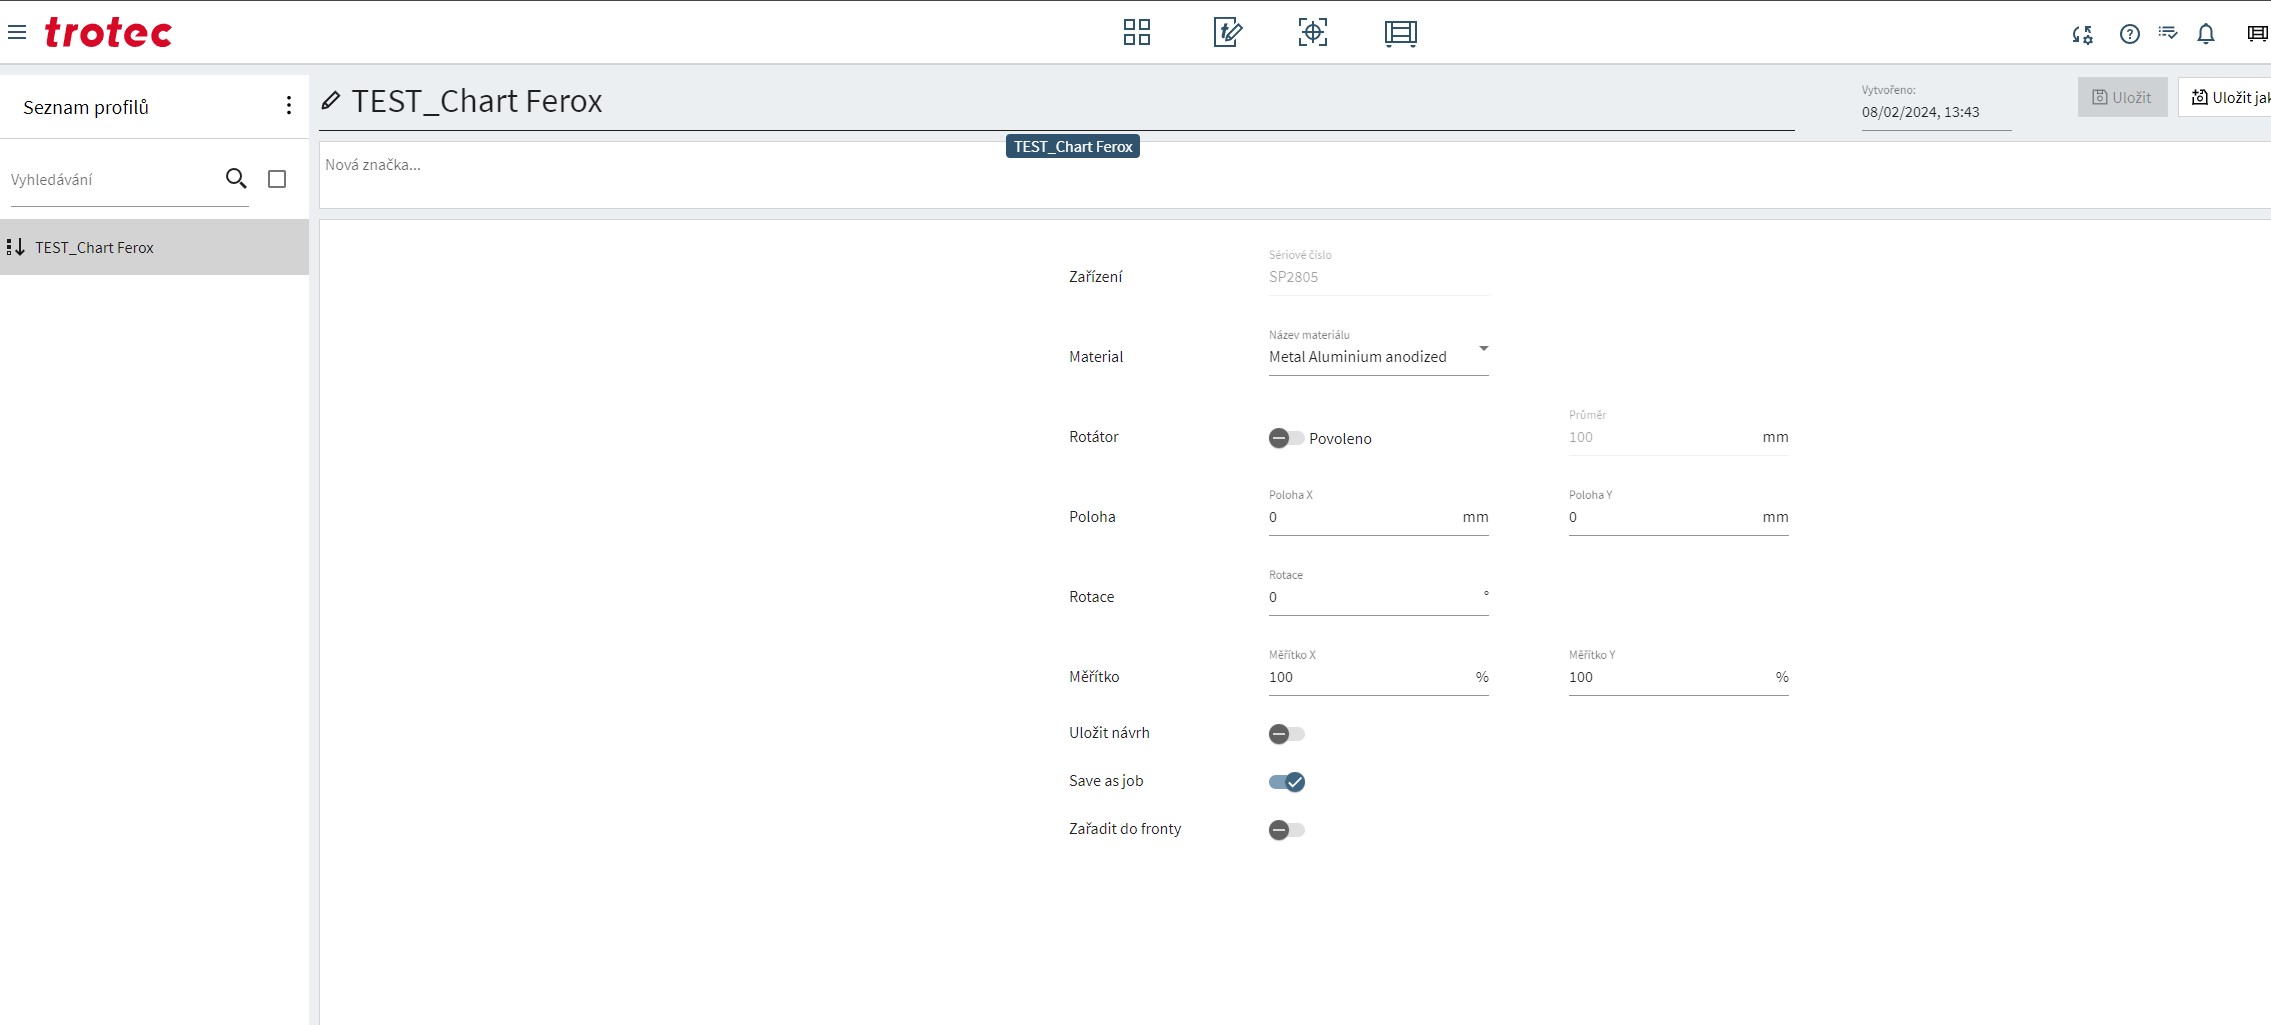Click the sync settings icon
Screen dimensions: 2271x1025
coord(2082,35)
